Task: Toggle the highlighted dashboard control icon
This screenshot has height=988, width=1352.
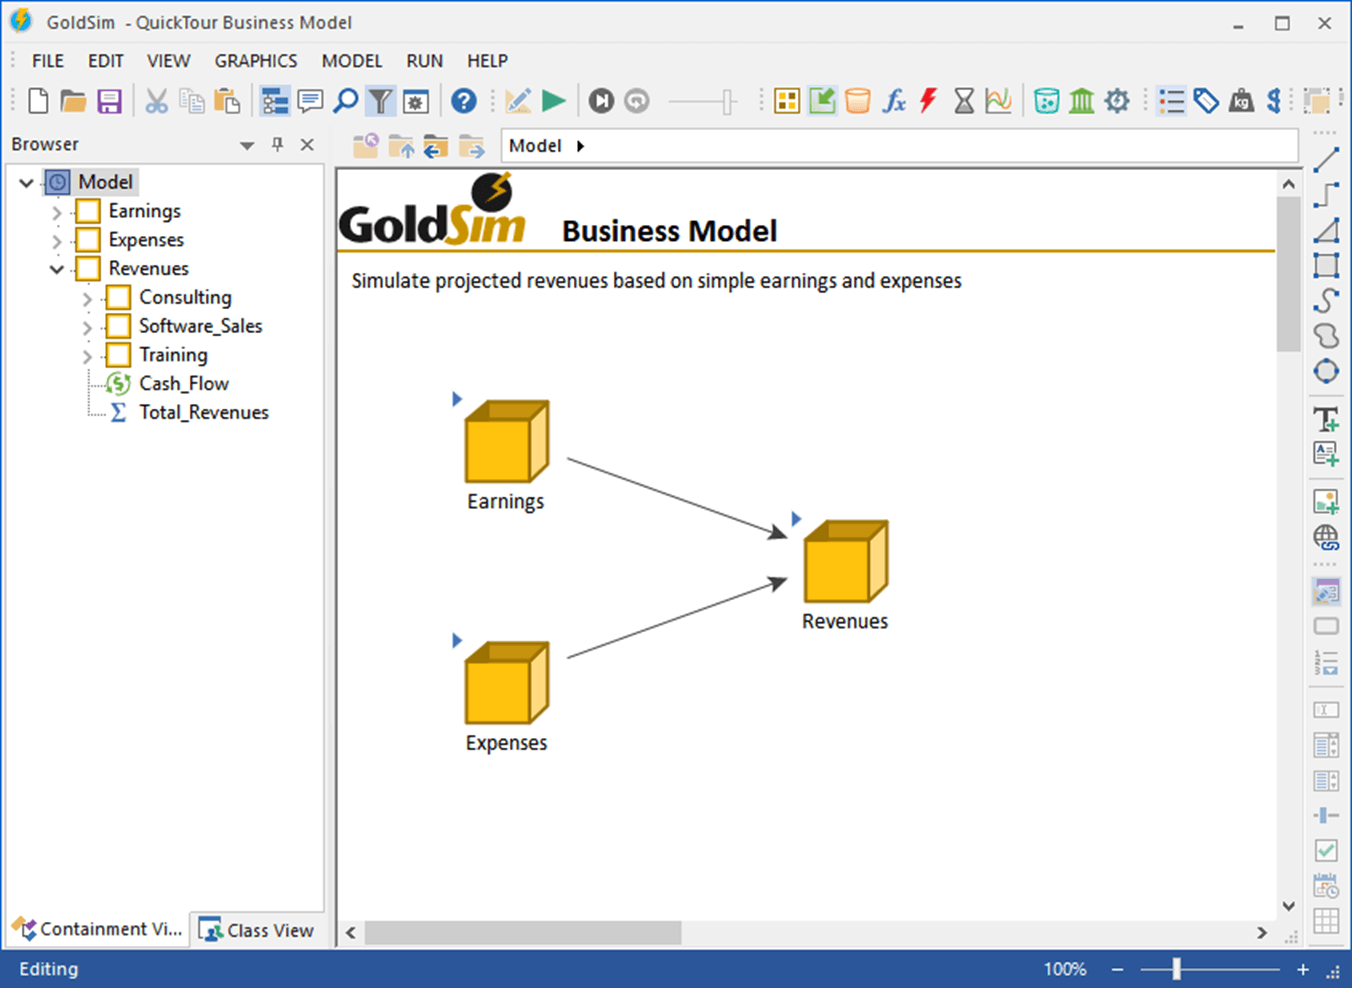Action: [x=1326, y=591]
